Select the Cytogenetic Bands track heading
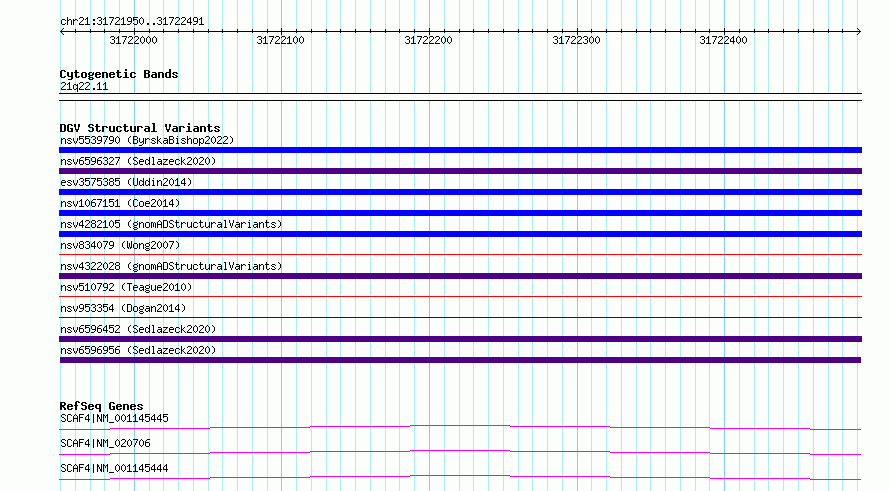The height and width of the screenshot is (491, 890). click(x=119, y=74)
